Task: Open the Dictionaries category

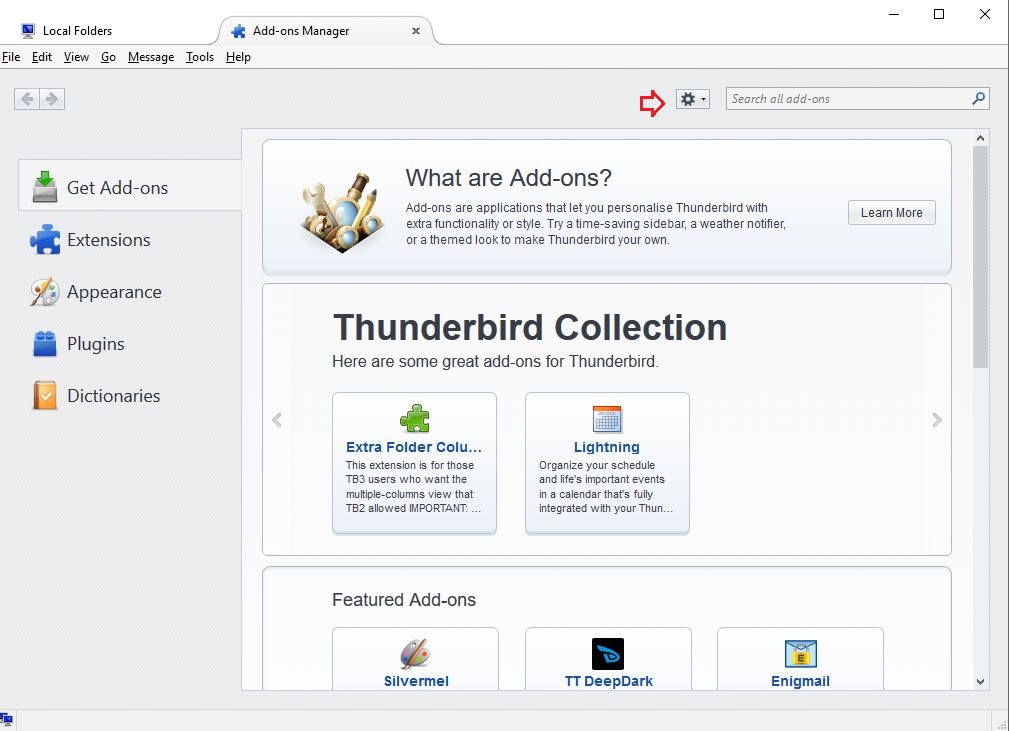Action: [130, 396]
